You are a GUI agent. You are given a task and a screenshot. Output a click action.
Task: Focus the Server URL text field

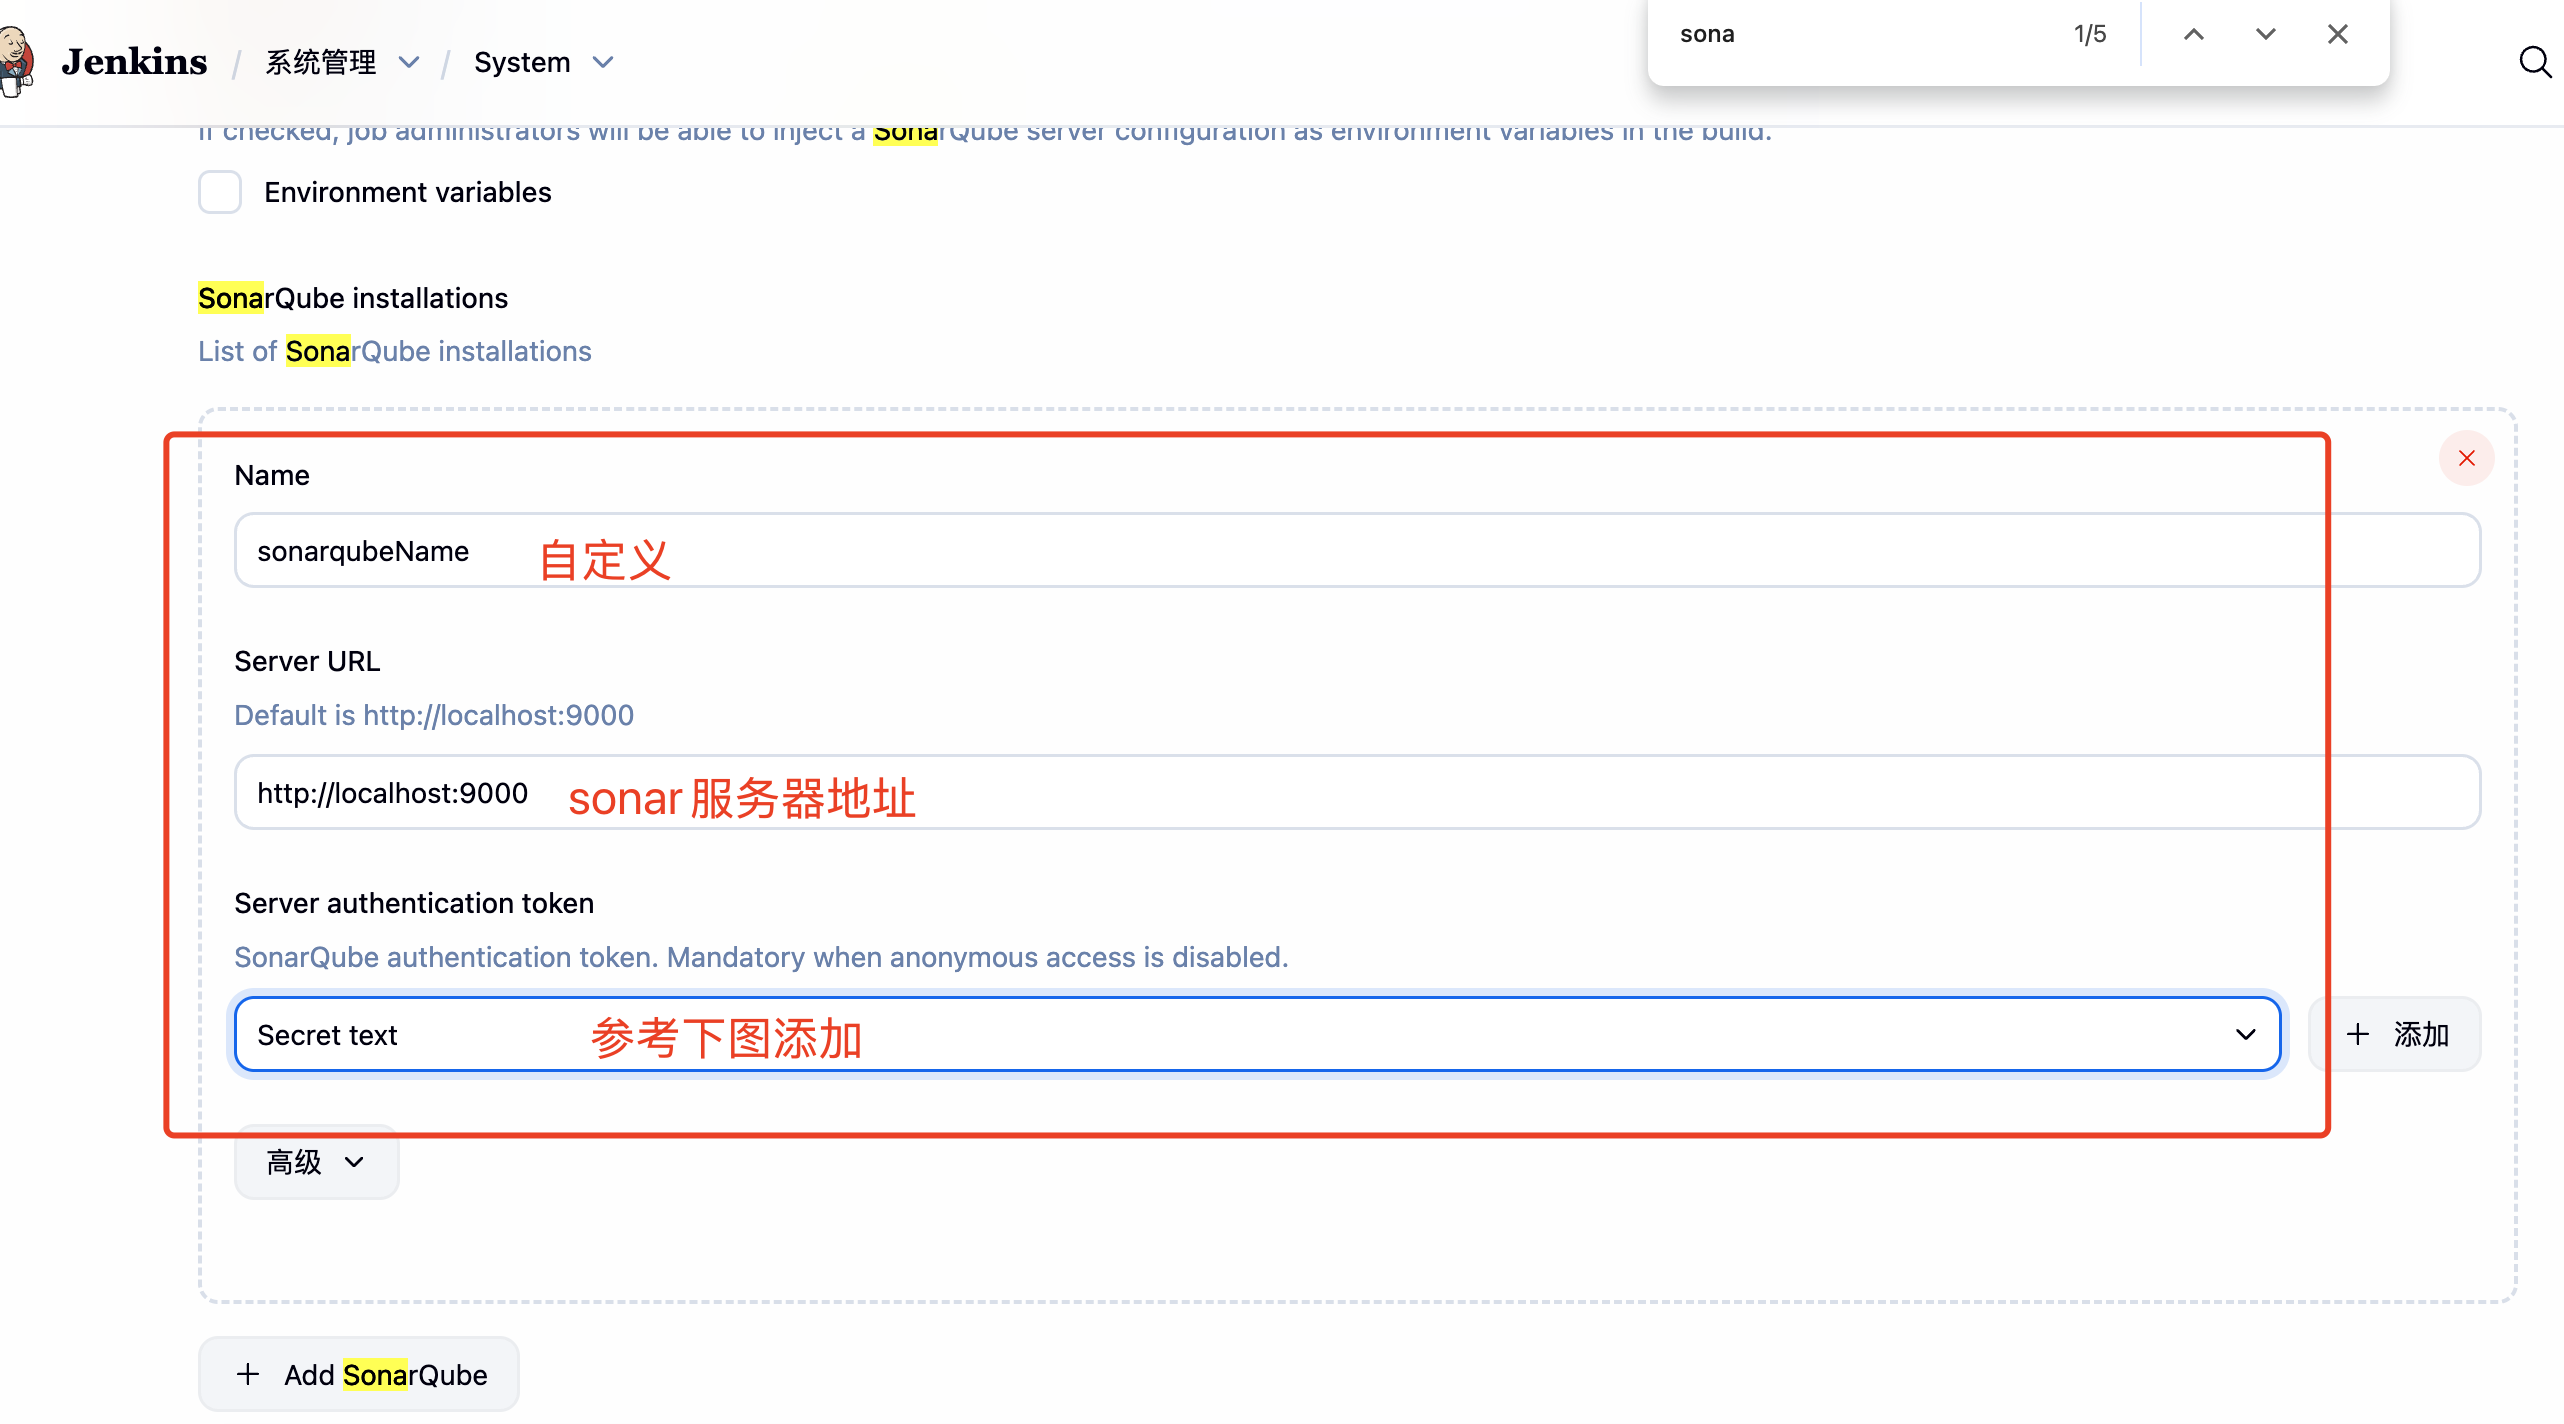click(1357, 793)
